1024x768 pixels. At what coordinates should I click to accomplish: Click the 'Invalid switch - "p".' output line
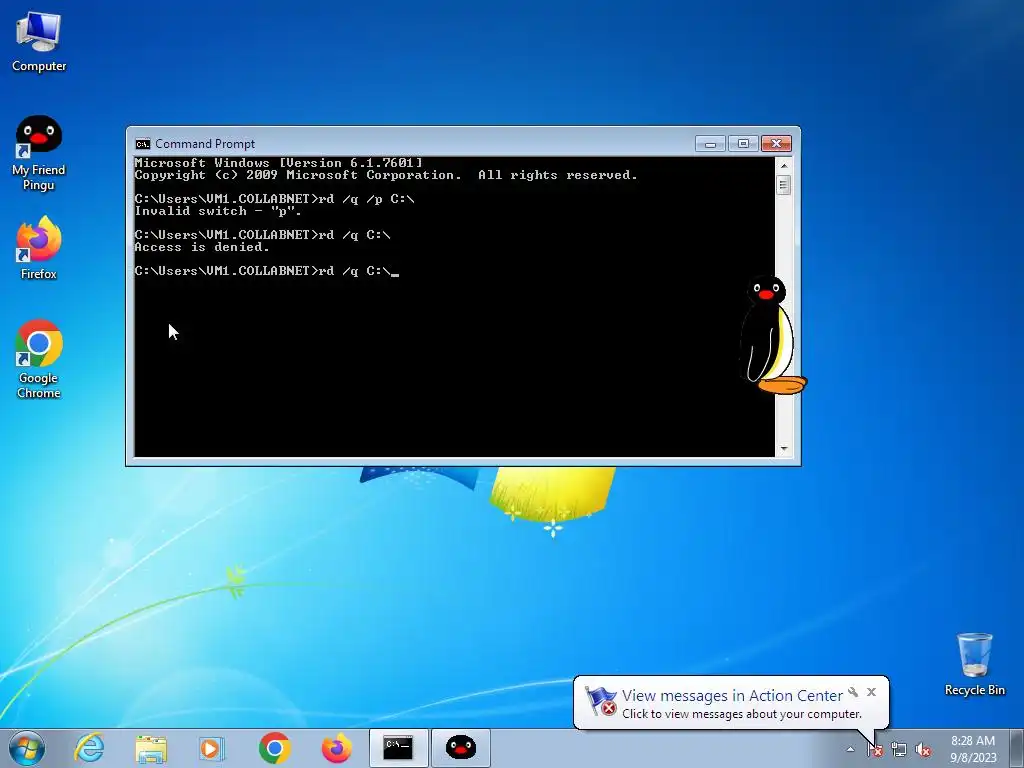pyautogui.click(x=218, y=211)
